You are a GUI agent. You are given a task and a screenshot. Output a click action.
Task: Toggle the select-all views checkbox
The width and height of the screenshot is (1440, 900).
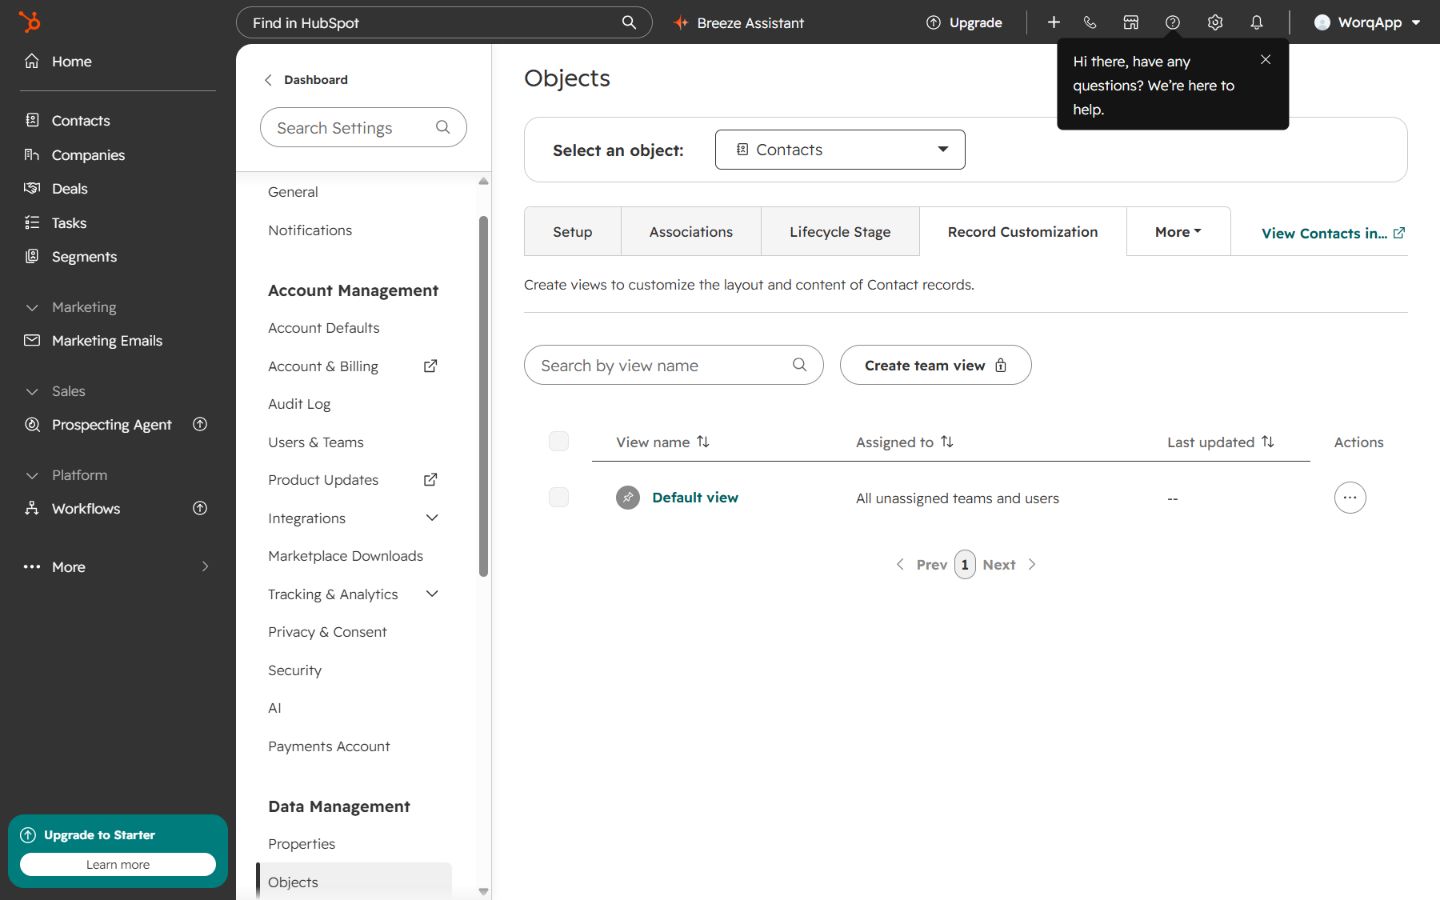559,441
